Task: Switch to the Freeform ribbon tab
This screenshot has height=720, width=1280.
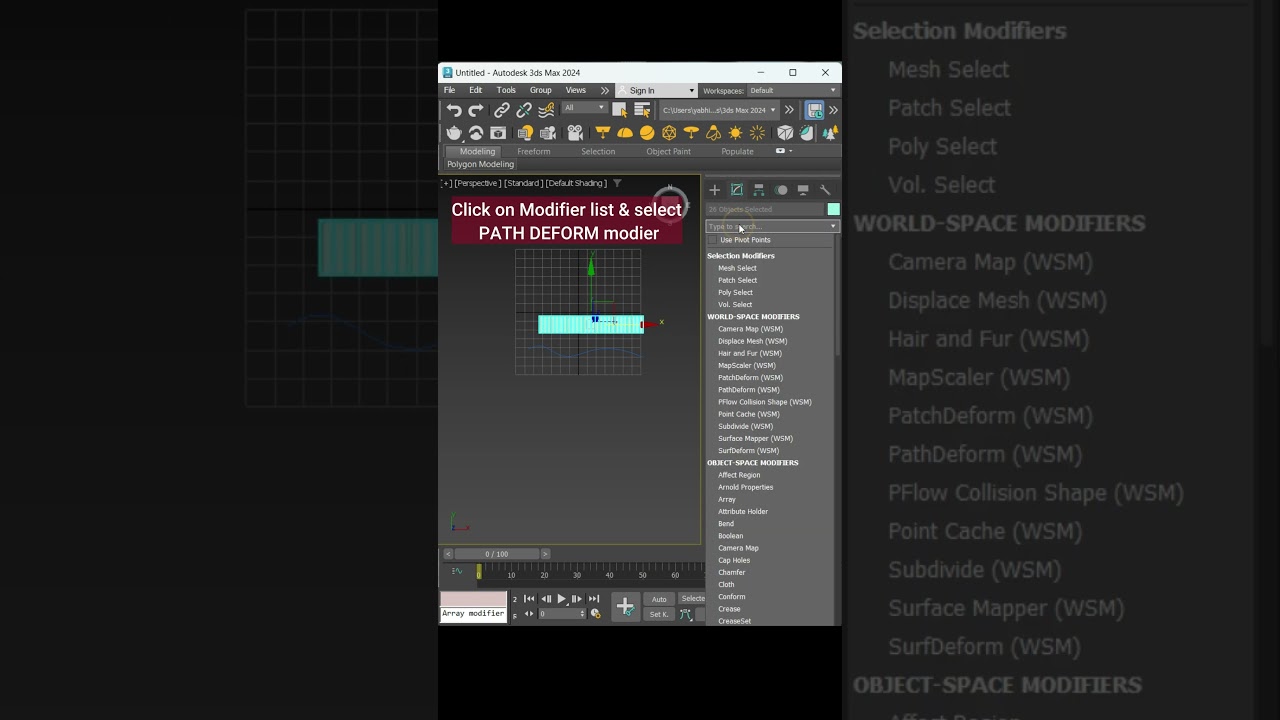Action: [534, 152]
